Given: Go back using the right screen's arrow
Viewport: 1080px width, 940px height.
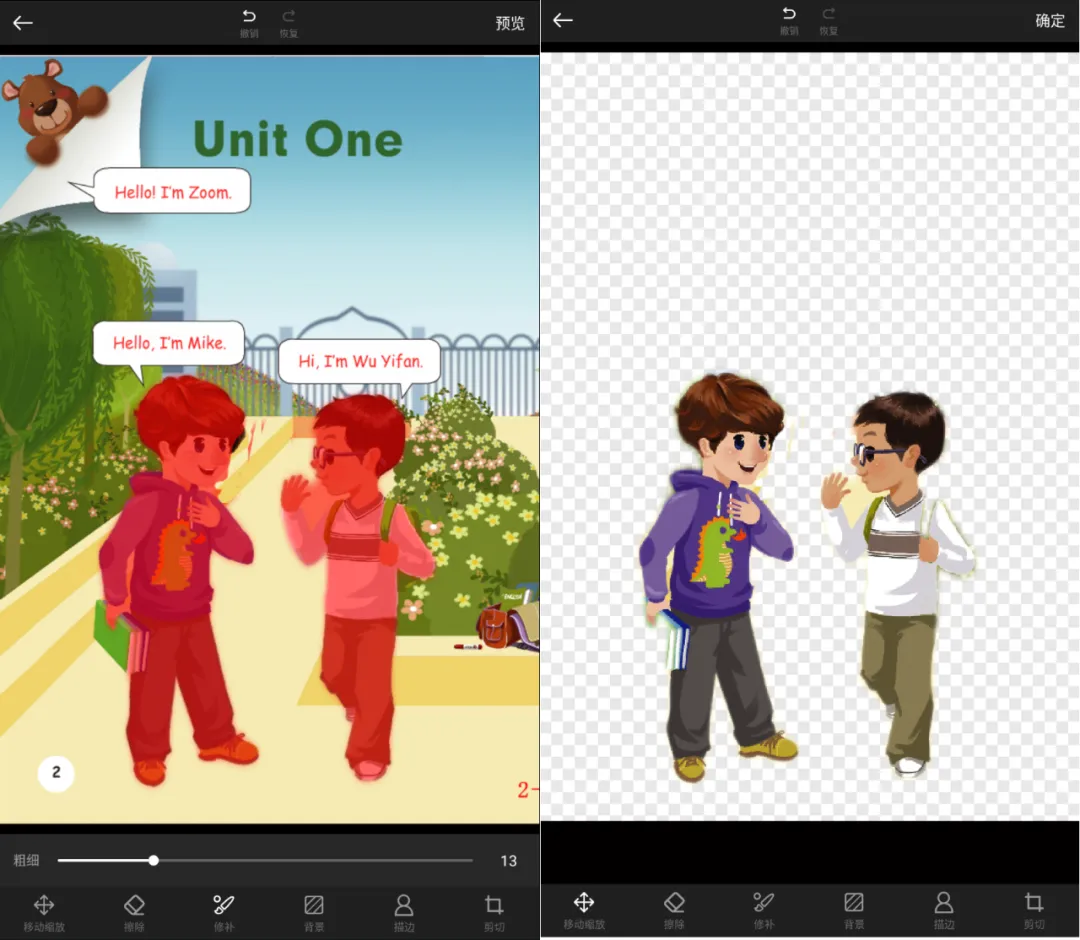Looking at the screenshot, I should (563, 20).
